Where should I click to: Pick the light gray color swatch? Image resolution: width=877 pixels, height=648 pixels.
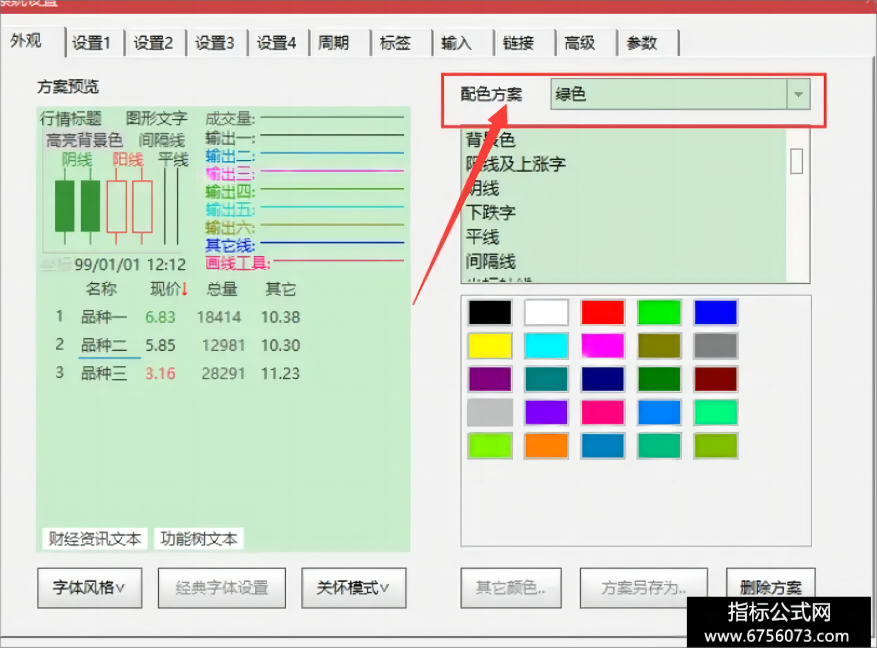click(x=490, y=413)
